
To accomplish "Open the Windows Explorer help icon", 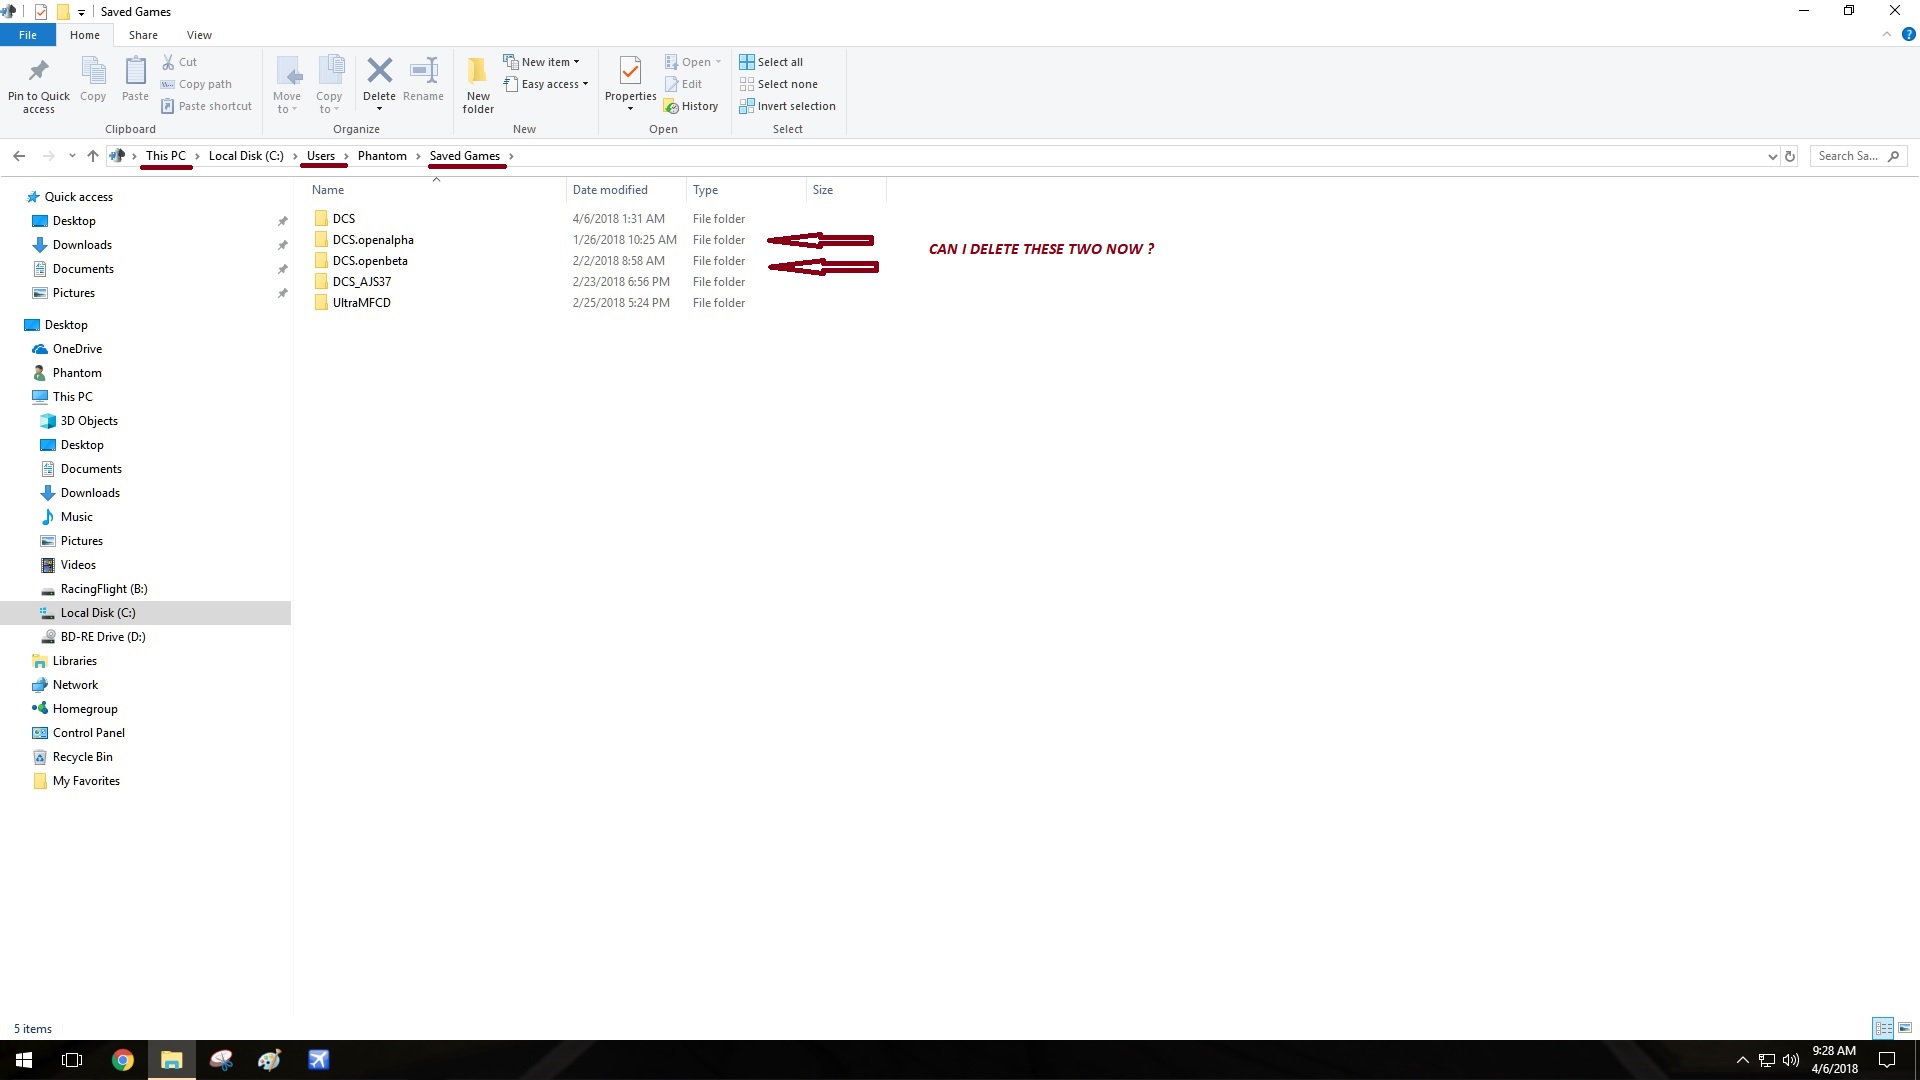I will (1908, 34).
